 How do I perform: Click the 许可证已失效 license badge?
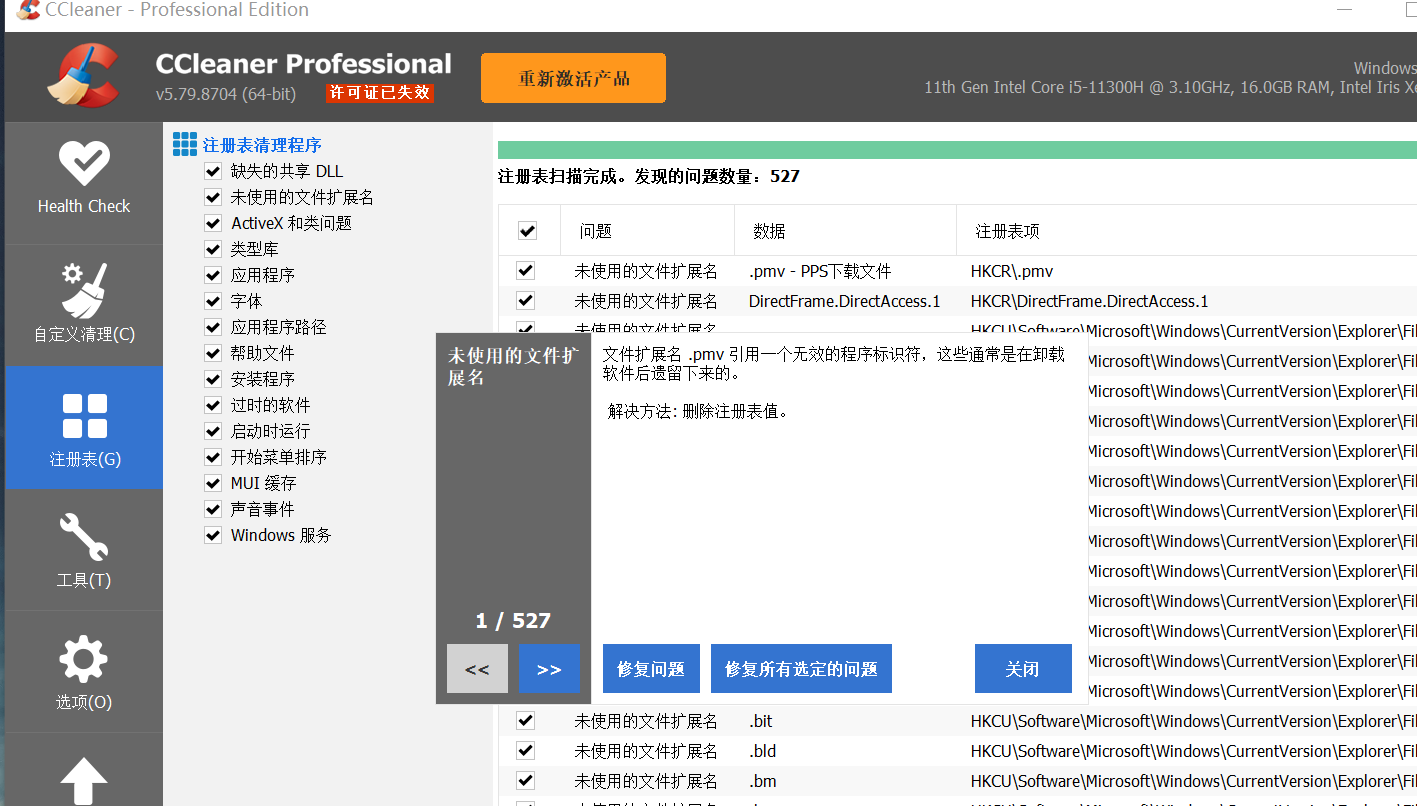[380, 93]
